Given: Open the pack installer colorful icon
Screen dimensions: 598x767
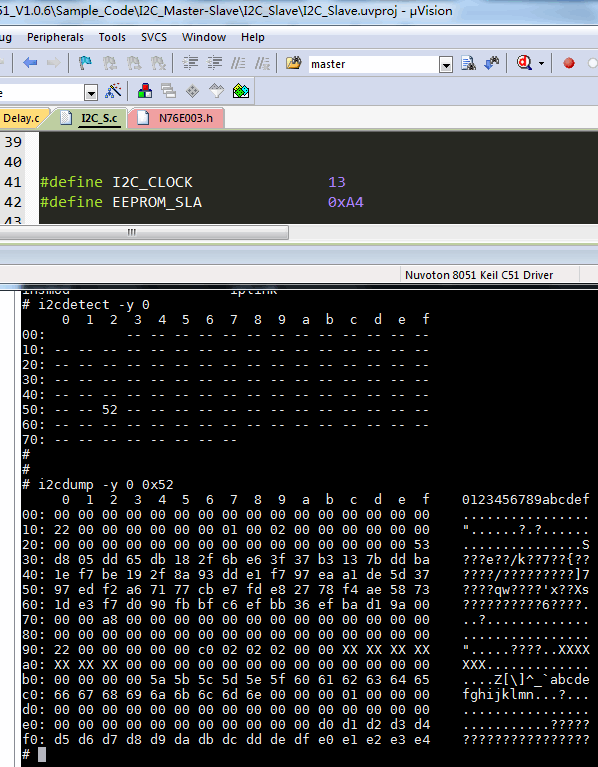Looking at the screenshot, I should (x=241, y=91).
